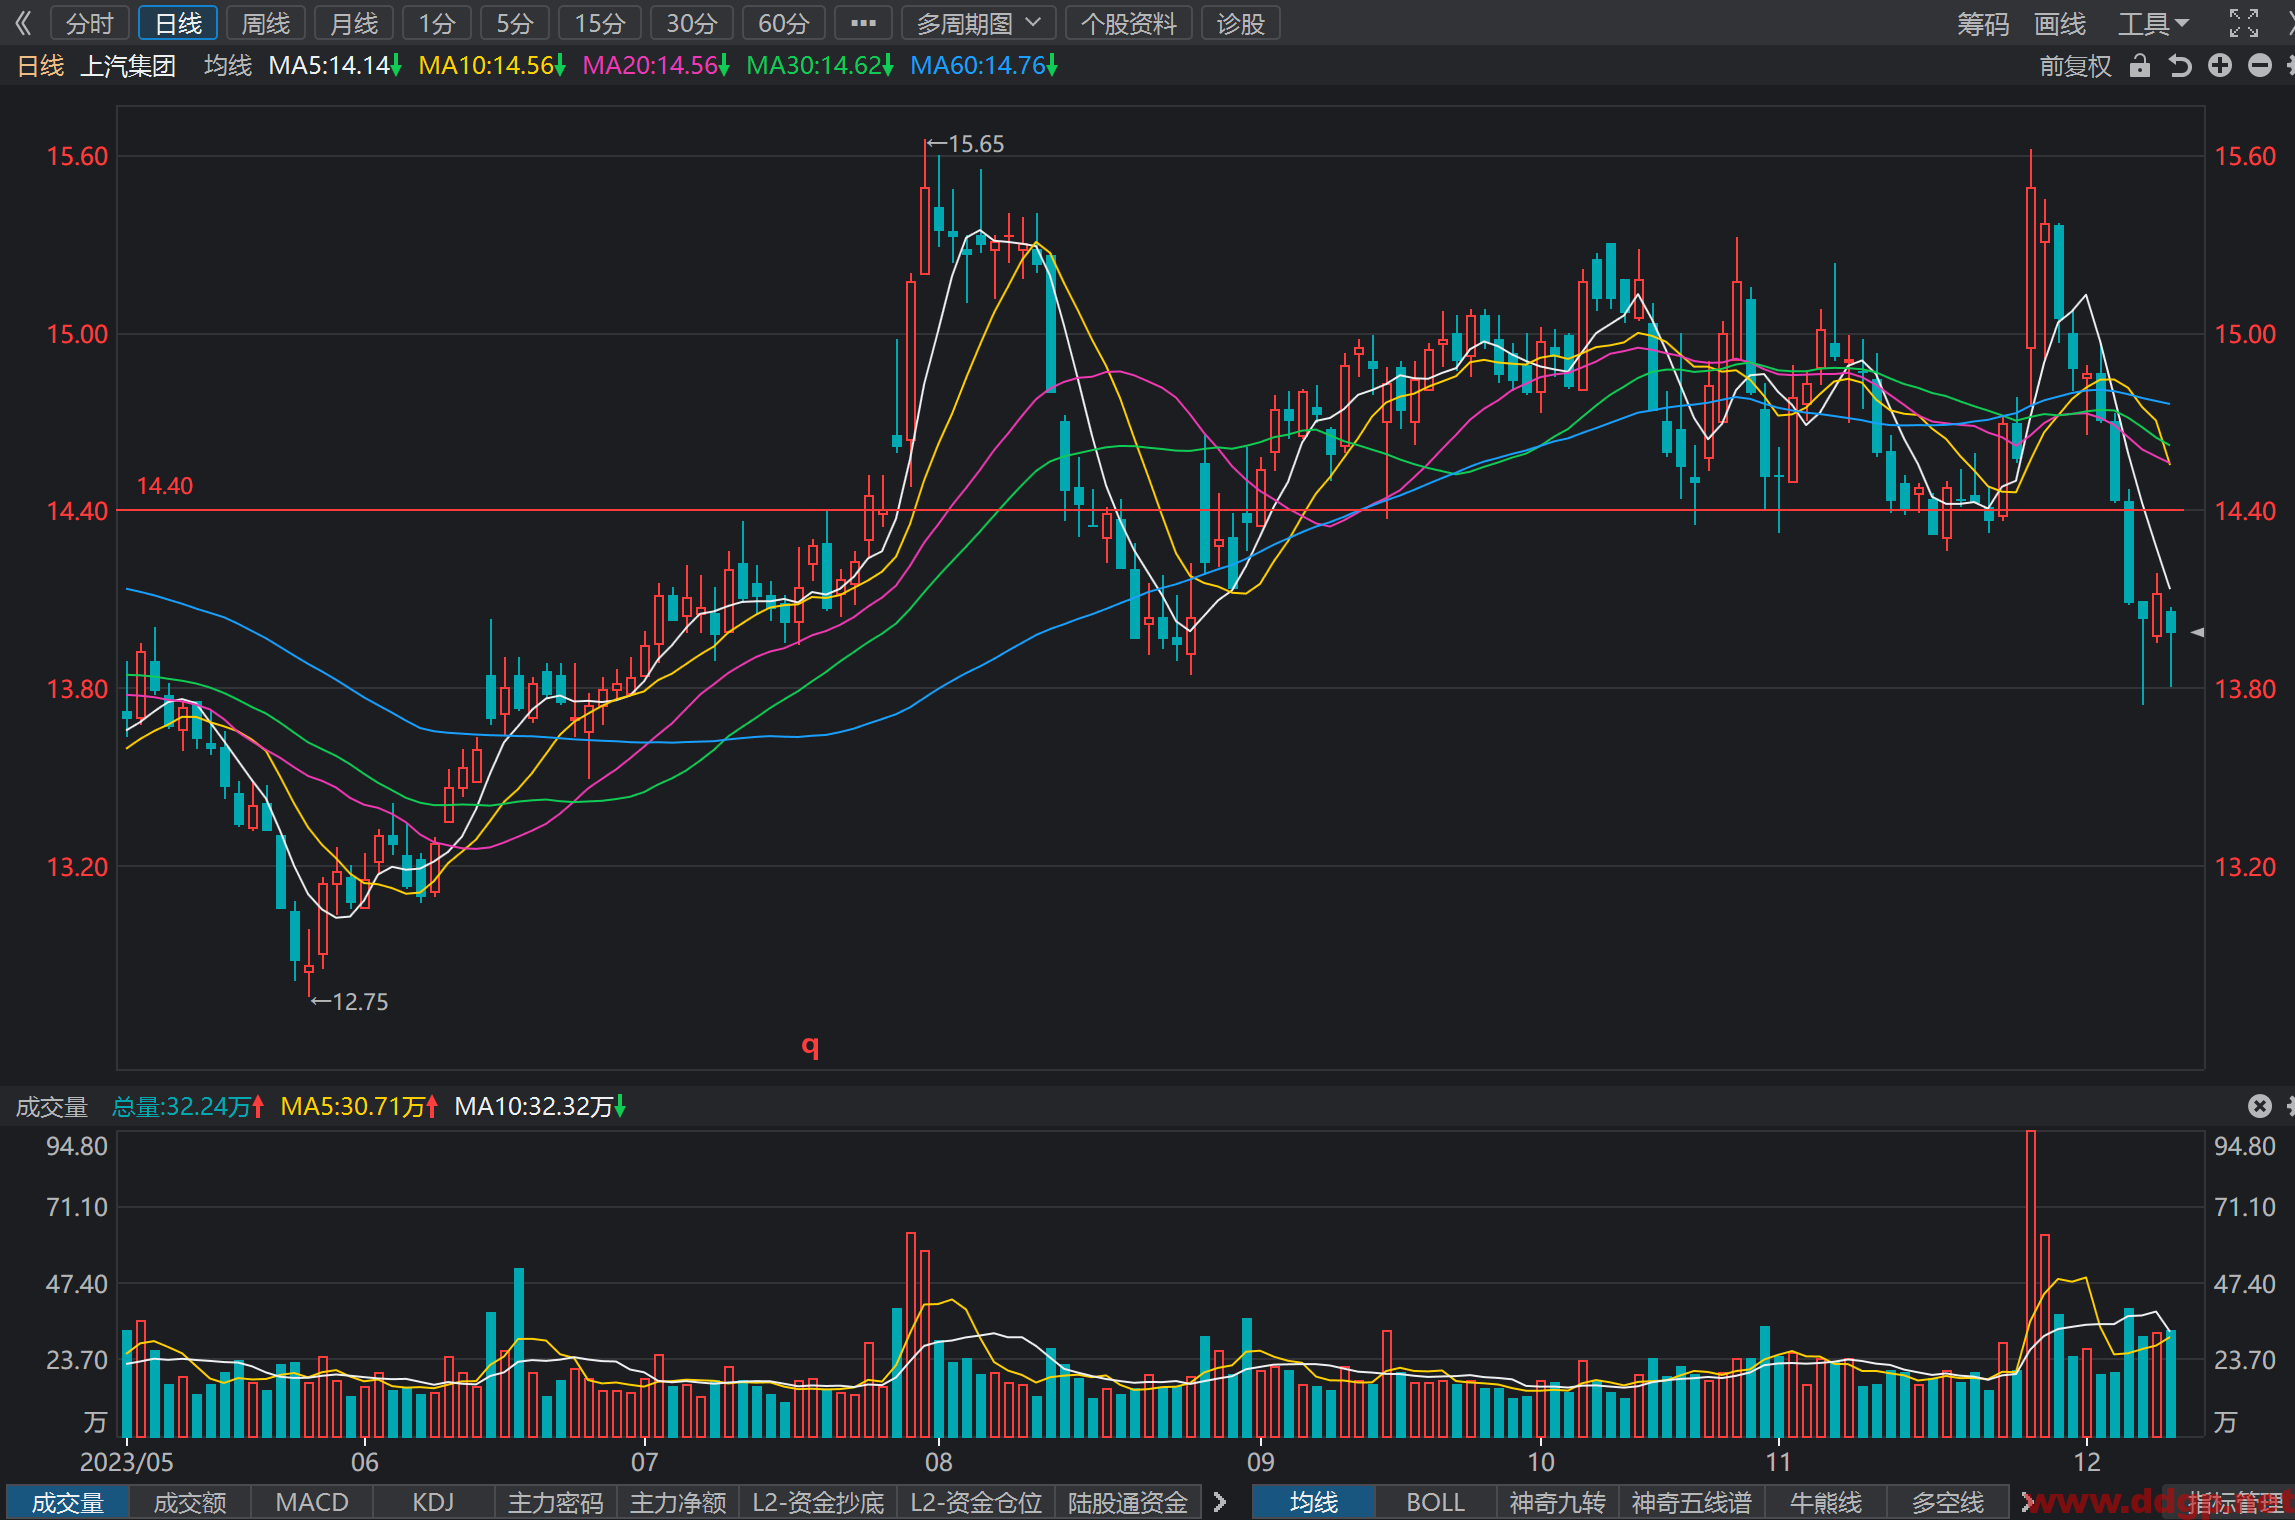Select MACD indicator tab
Image resolution: width=2295 pixels, height=1520 pixels.
312,1502
